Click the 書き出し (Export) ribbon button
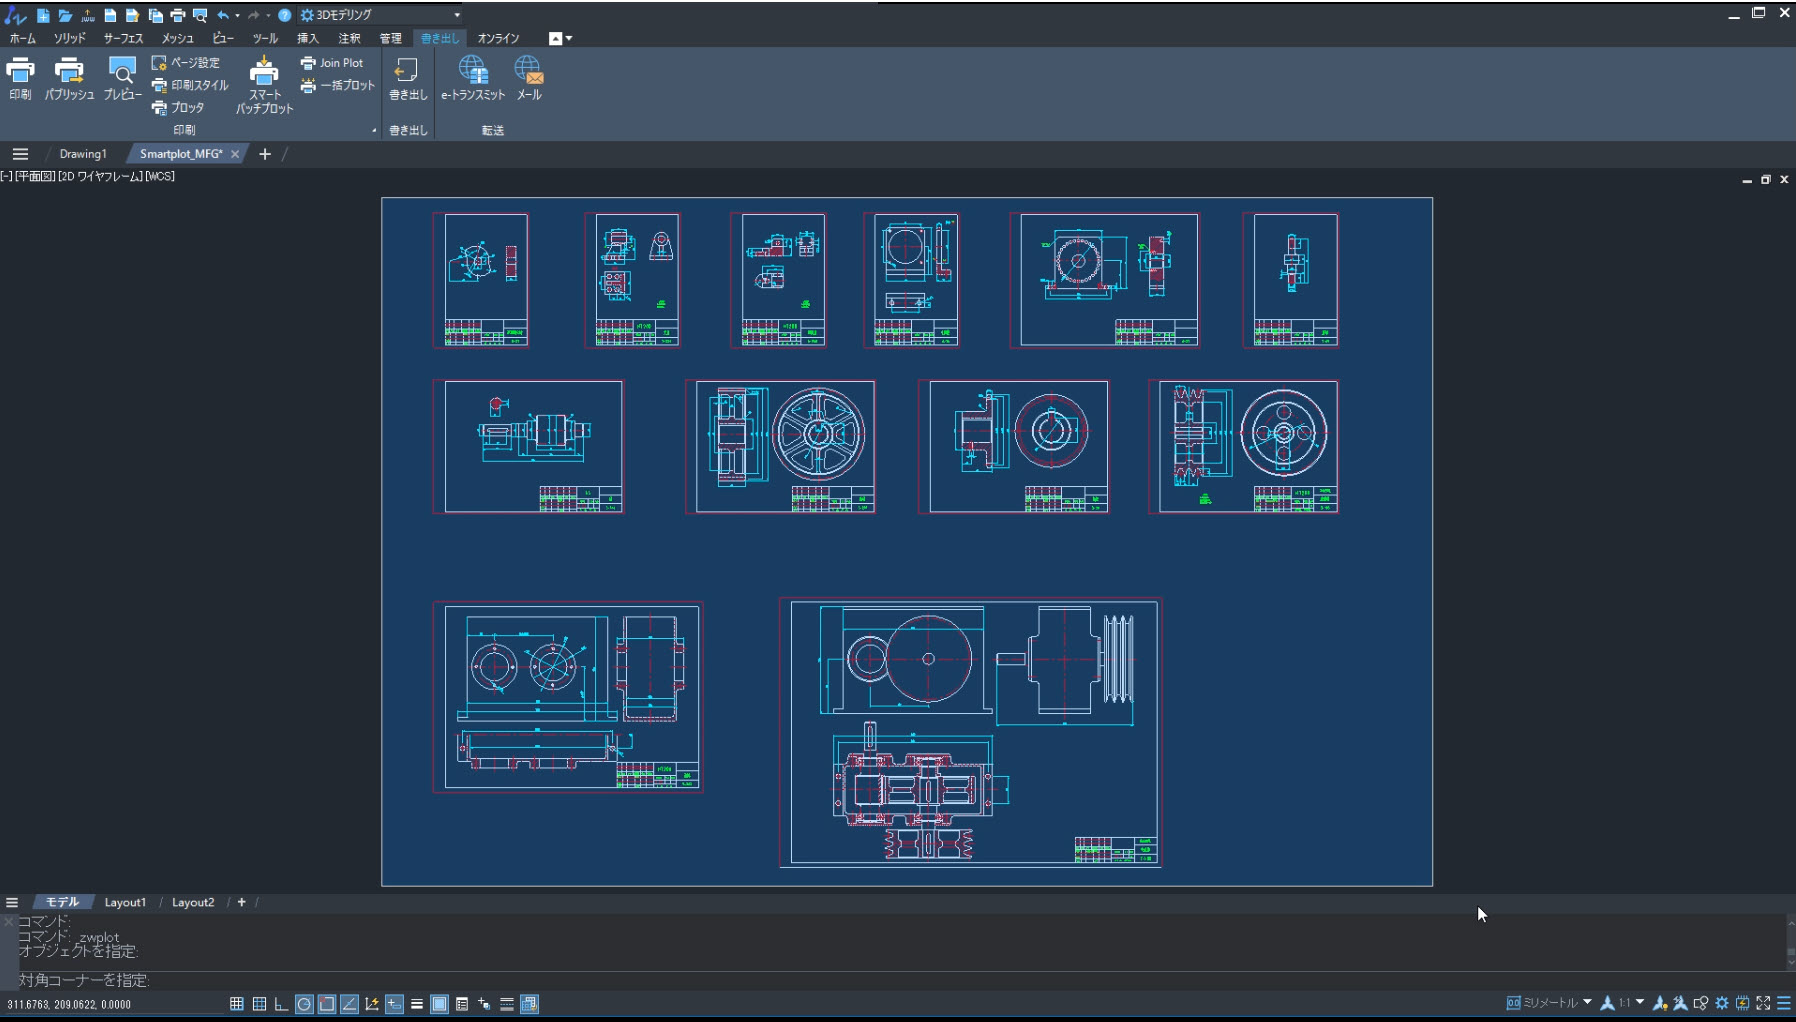Viewport: 1796px width, 1022px height. click(x=407, y=79)
